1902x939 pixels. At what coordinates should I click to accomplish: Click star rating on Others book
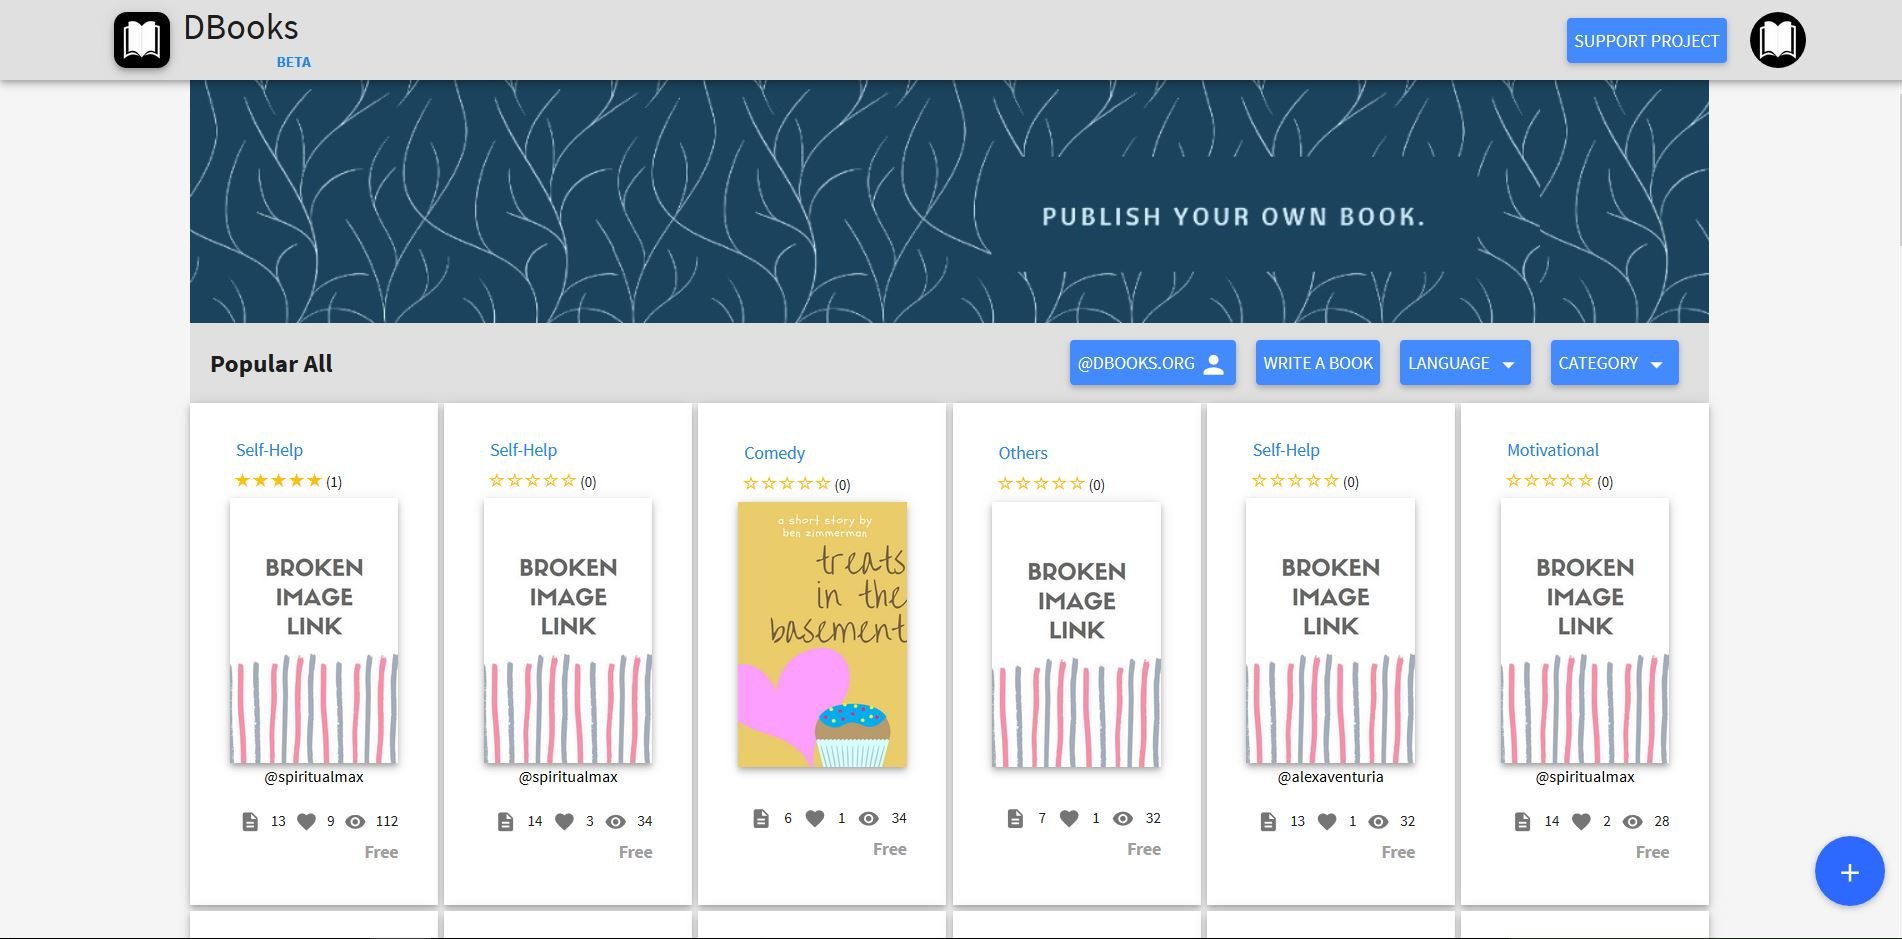tap(1040, 483)
